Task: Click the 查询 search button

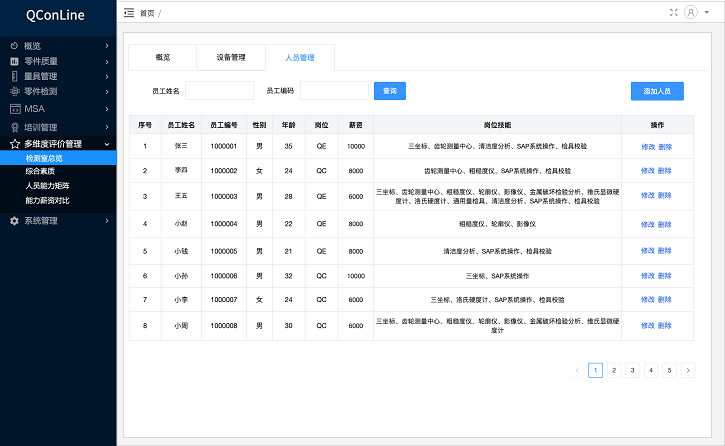Action: point(390,91)
